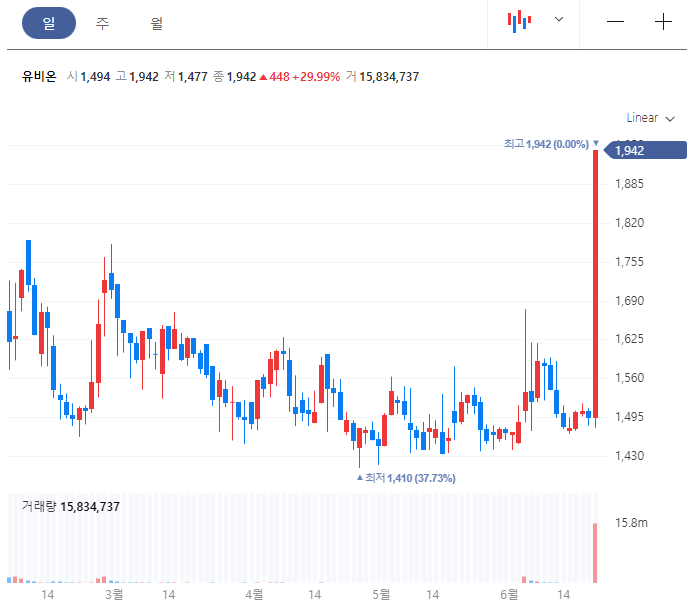Click the +29.99% change rate

316,77
